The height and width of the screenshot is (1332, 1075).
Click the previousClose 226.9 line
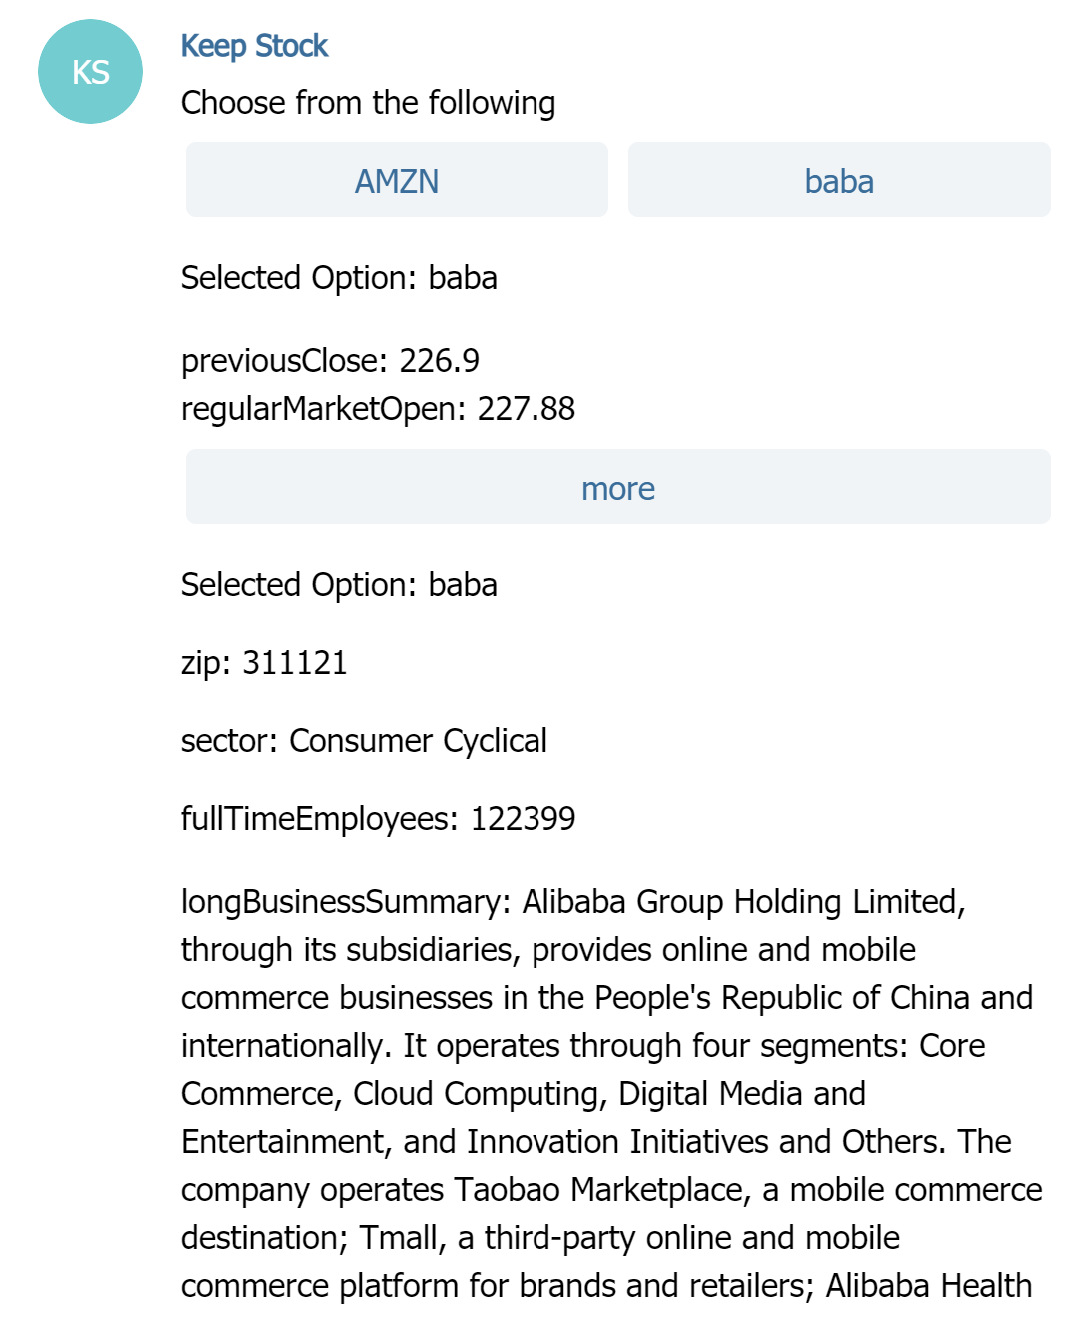330,360
